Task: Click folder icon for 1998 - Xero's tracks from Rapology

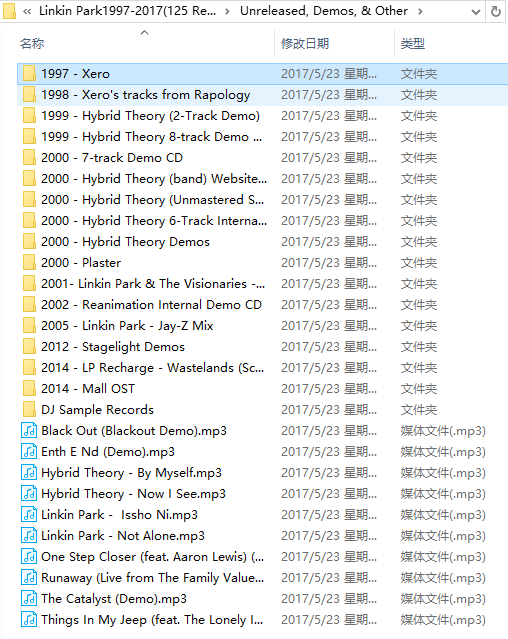Action: 29,95
